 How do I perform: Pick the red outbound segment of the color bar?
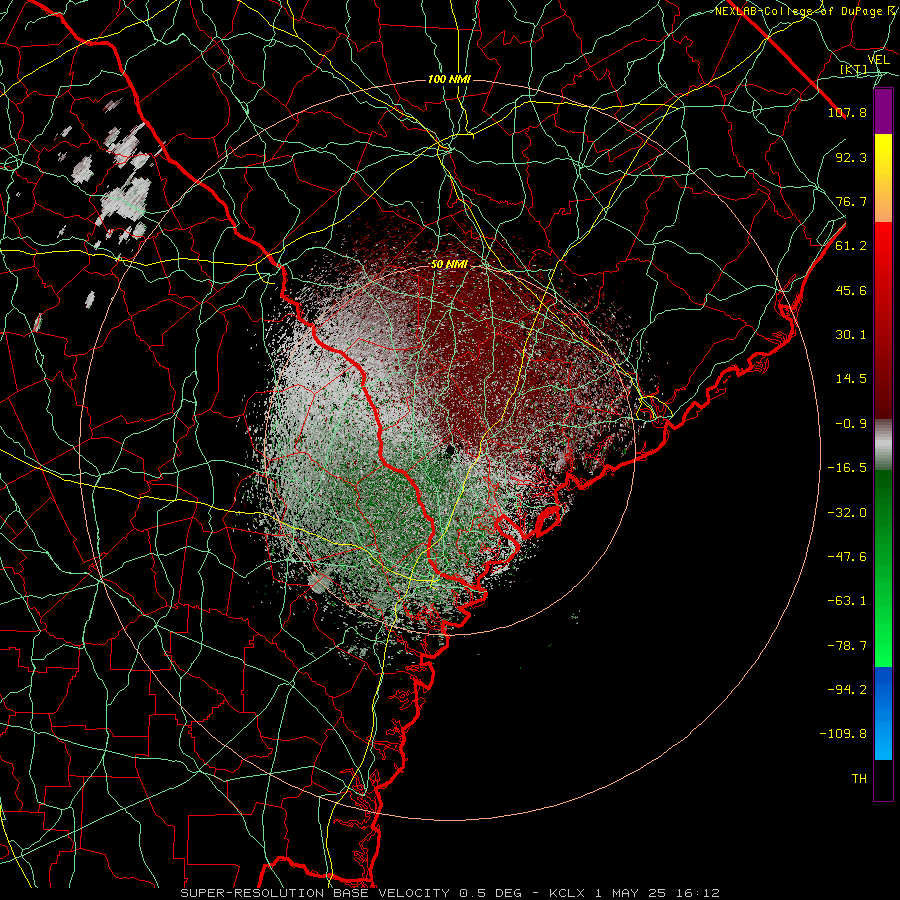[883, 320]
